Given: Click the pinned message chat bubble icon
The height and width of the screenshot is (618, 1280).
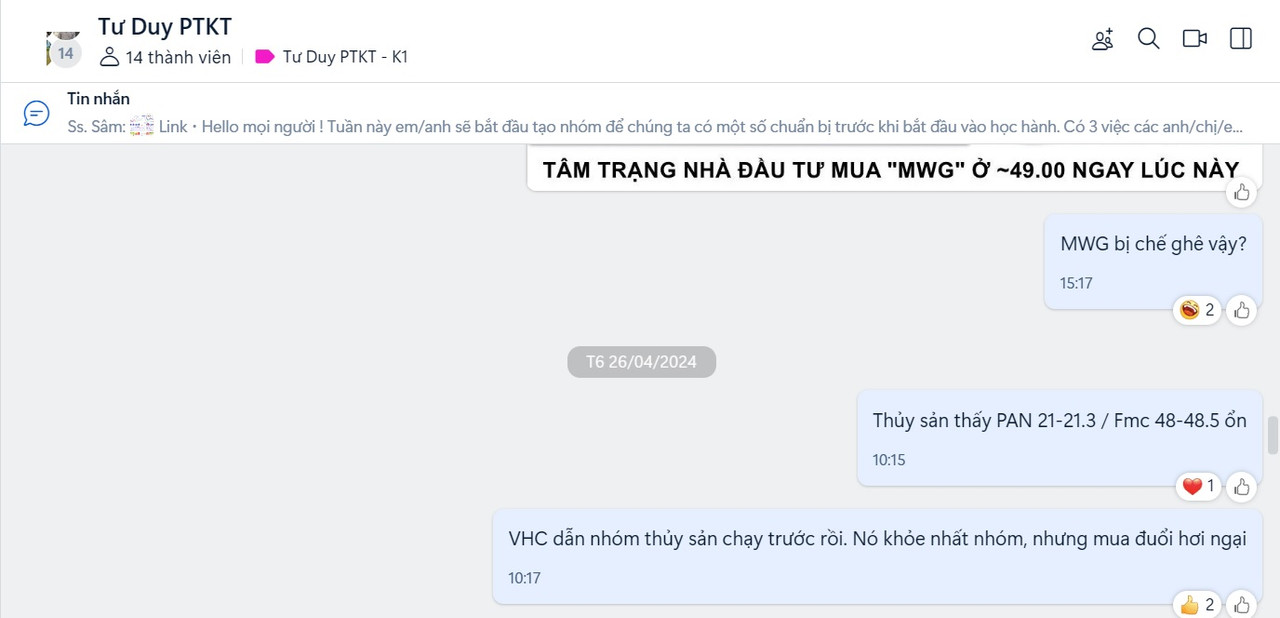Looking at the screenshot, I should (37, 113).
